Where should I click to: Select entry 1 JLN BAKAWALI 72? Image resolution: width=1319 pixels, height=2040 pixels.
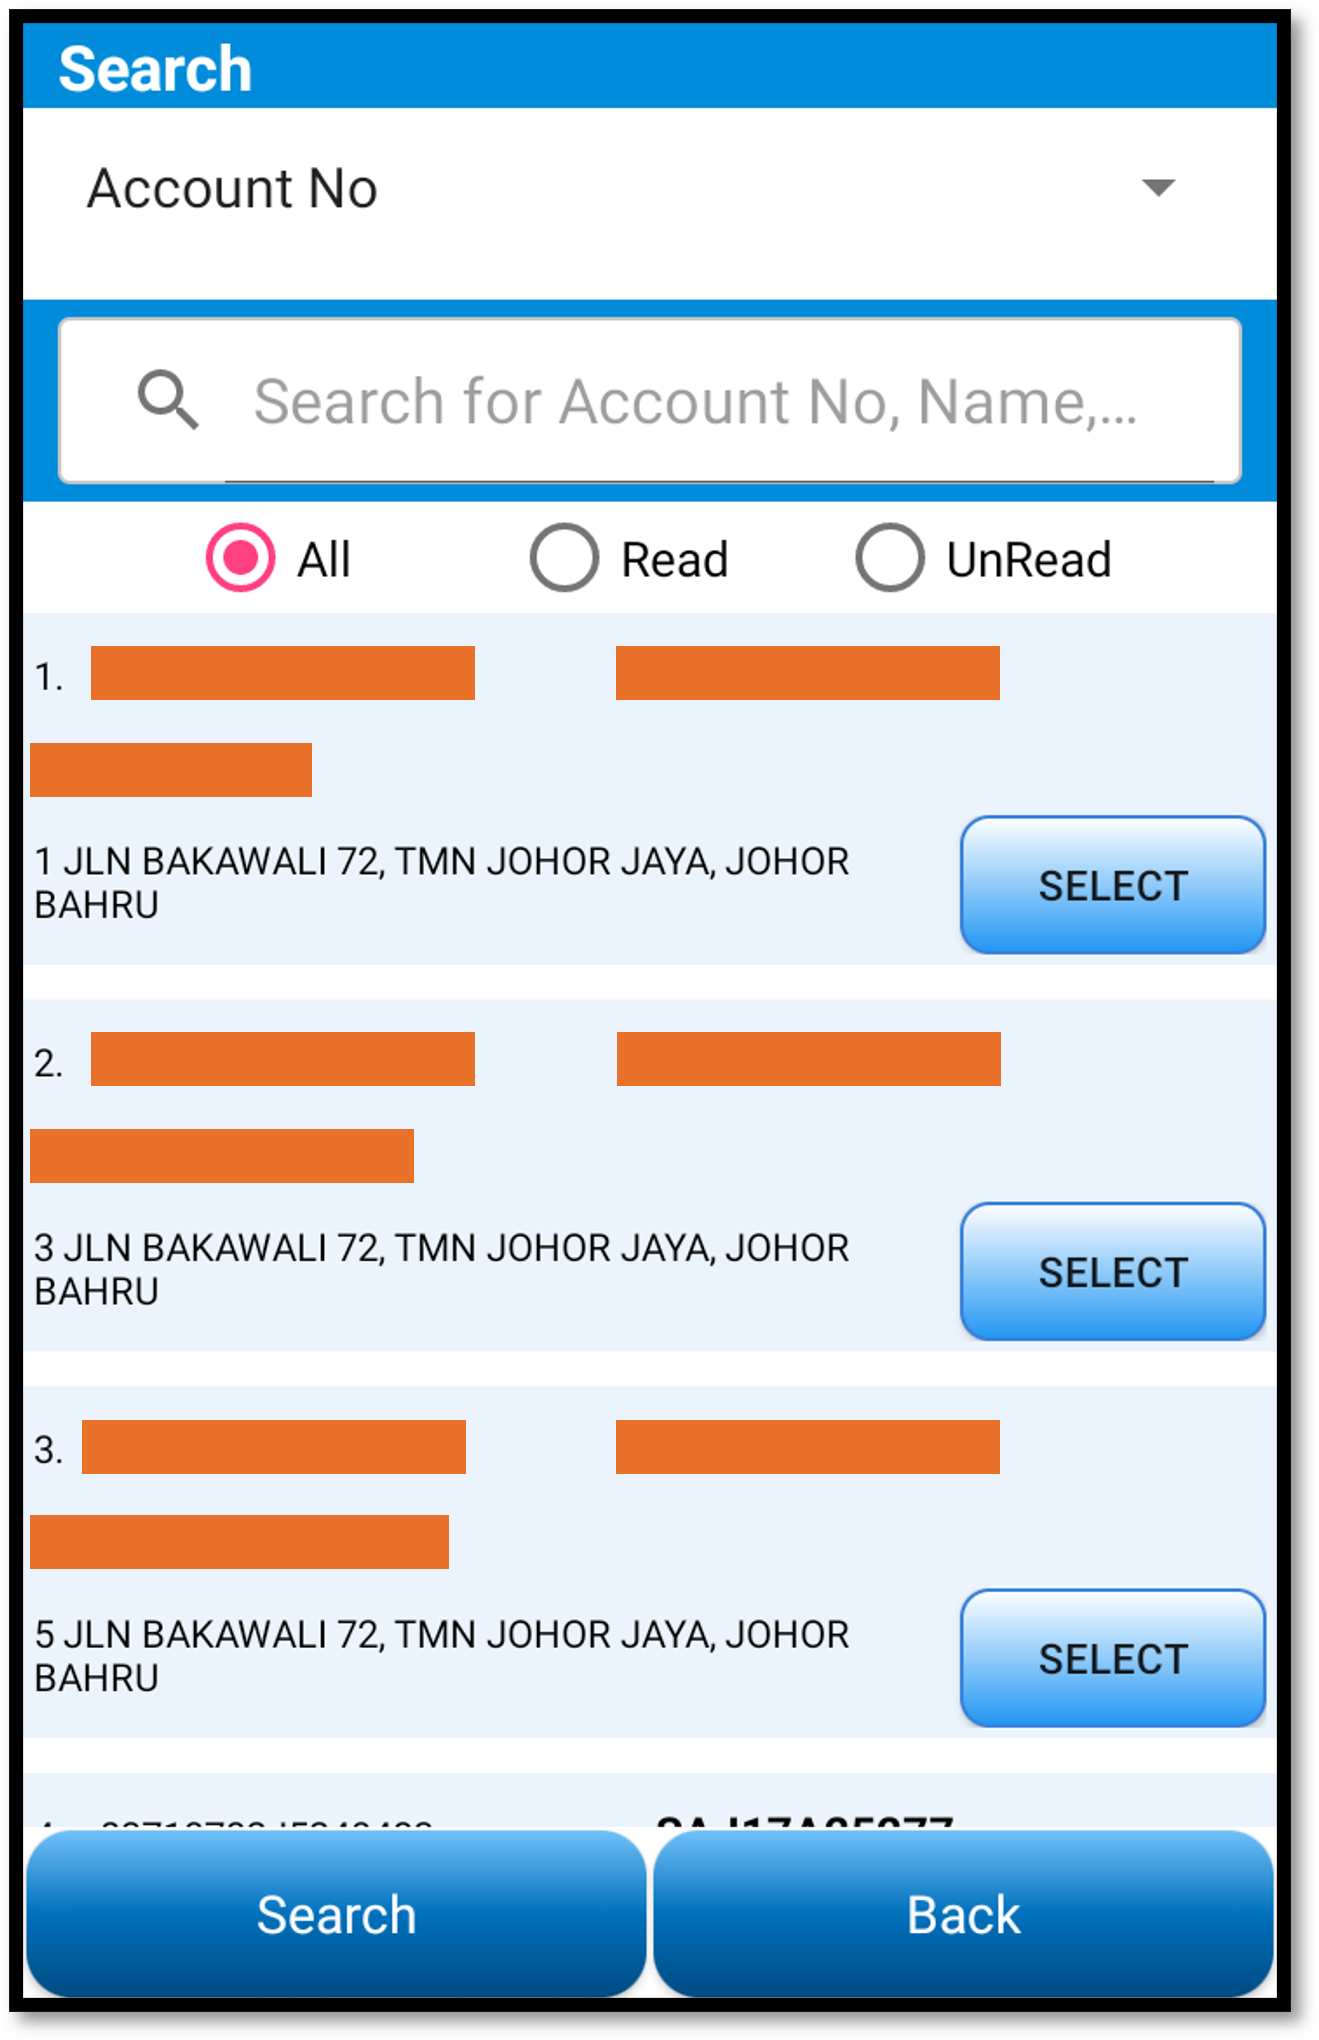(x=1113, y=885)
